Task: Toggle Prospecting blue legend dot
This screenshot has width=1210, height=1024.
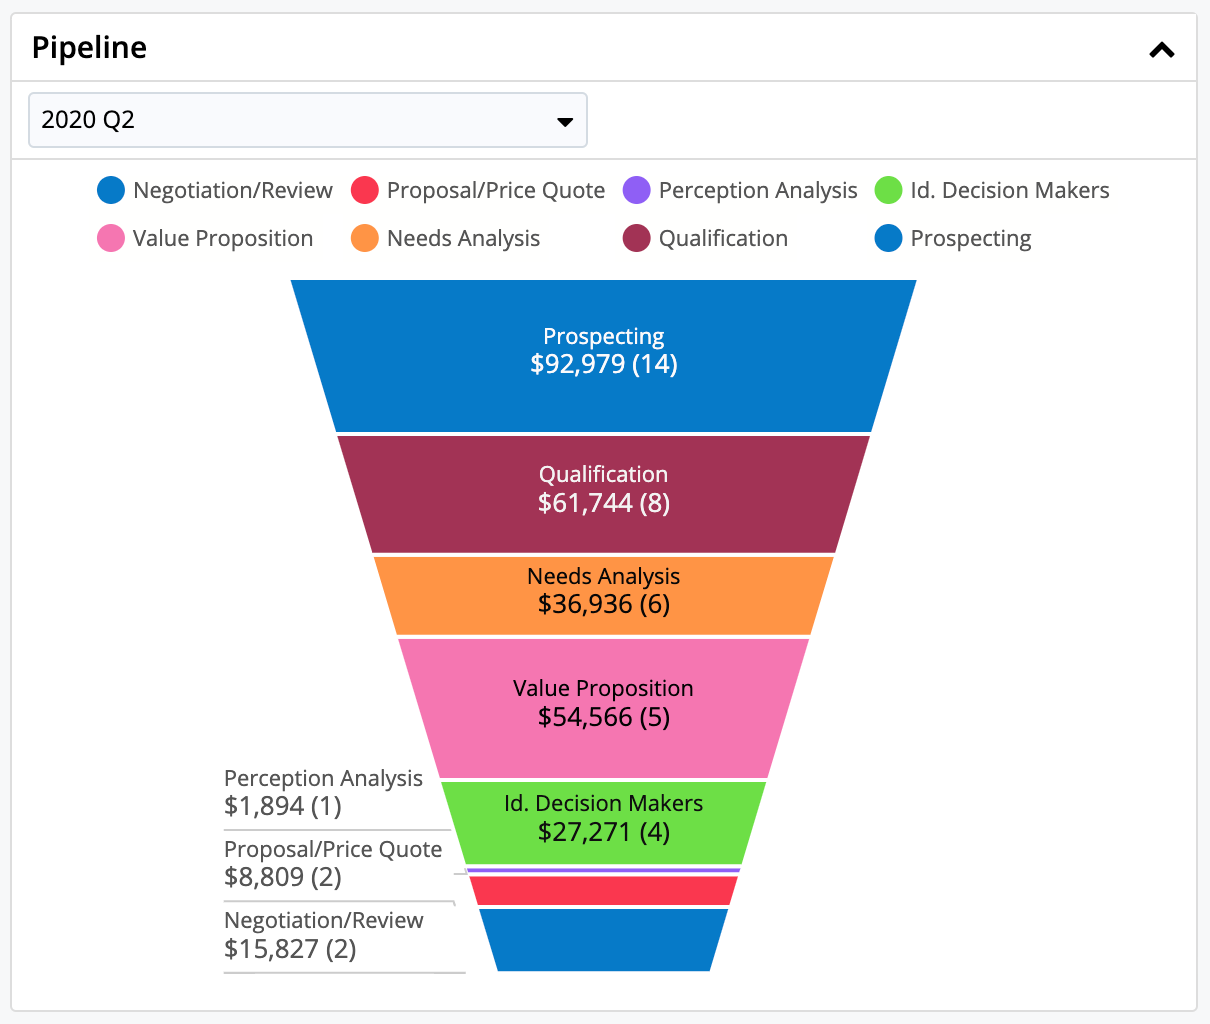Action: (889, 238)
